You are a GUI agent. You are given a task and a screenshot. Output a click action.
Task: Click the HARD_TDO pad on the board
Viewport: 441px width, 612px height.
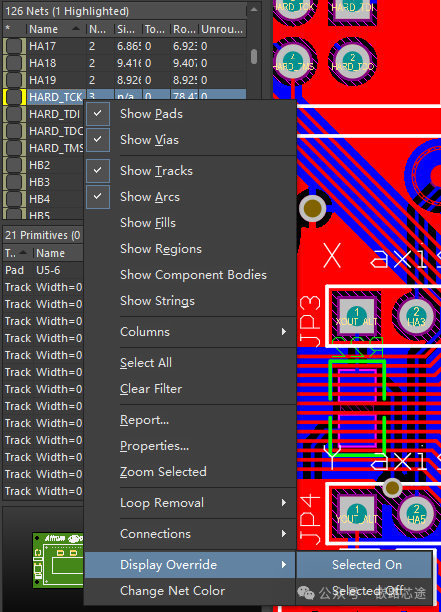352,61
